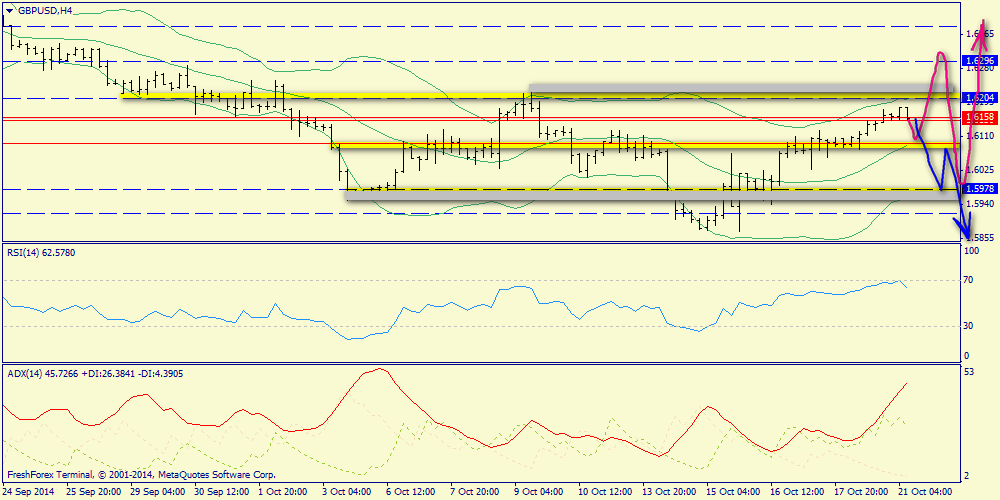Click the 1.6025 price axis label
The image size is (1000, 500).
click(981, 170)
